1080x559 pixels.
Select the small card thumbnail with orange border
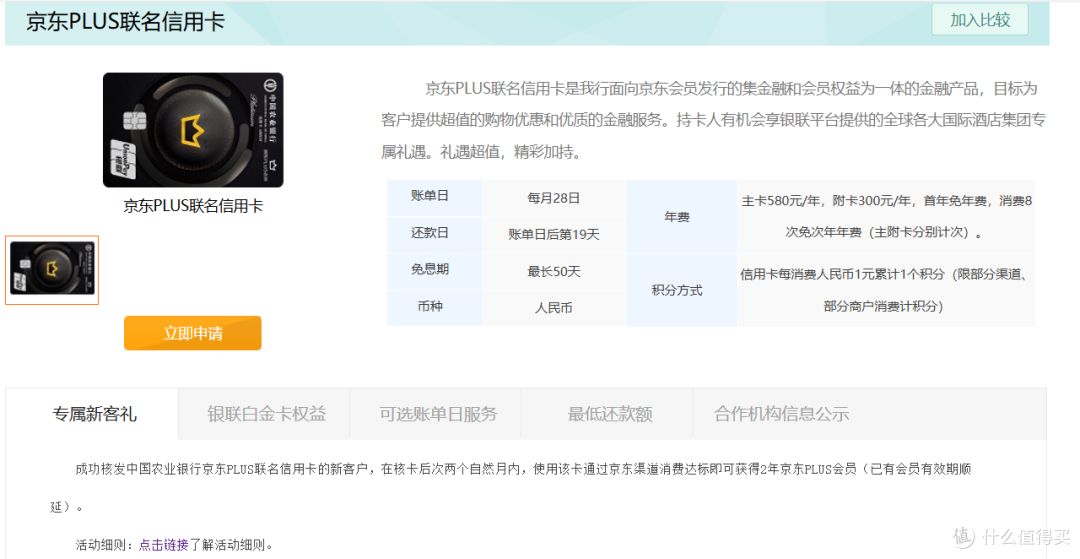52,270
